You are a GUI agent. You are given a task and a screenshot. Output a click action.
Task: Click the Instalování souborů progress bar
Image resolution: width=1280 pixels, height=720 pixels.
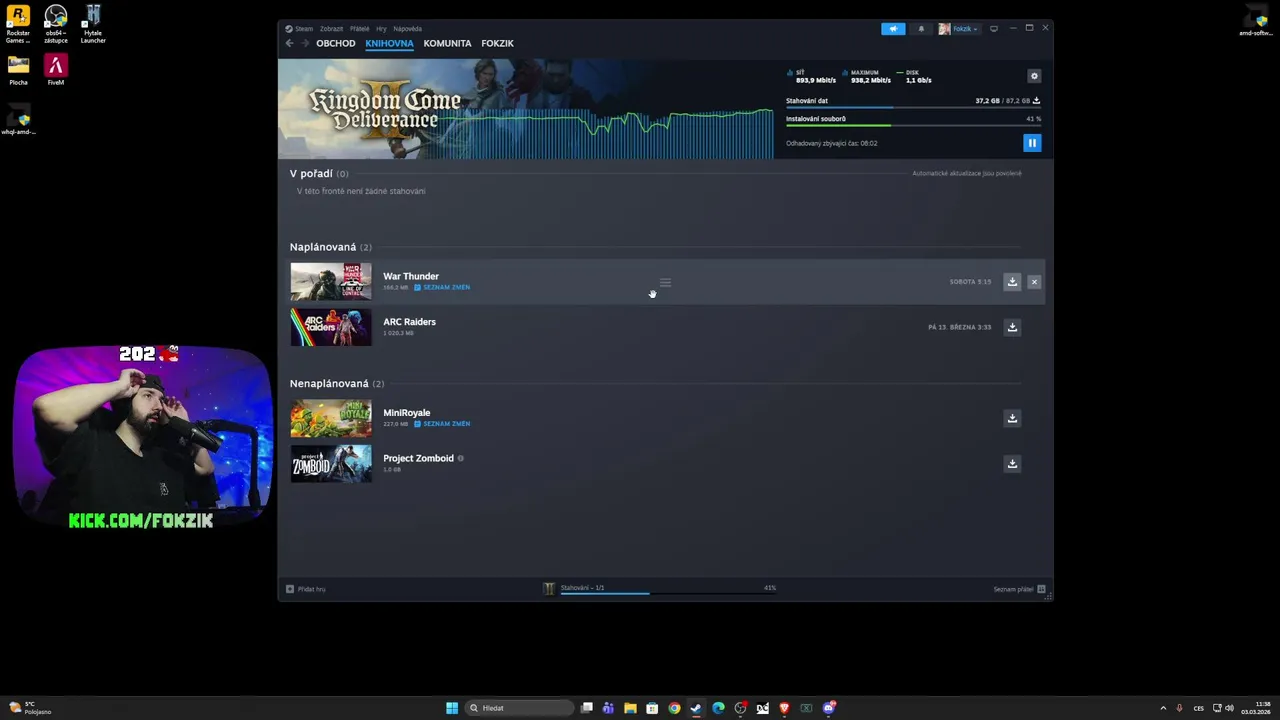[x=913, y=125]
